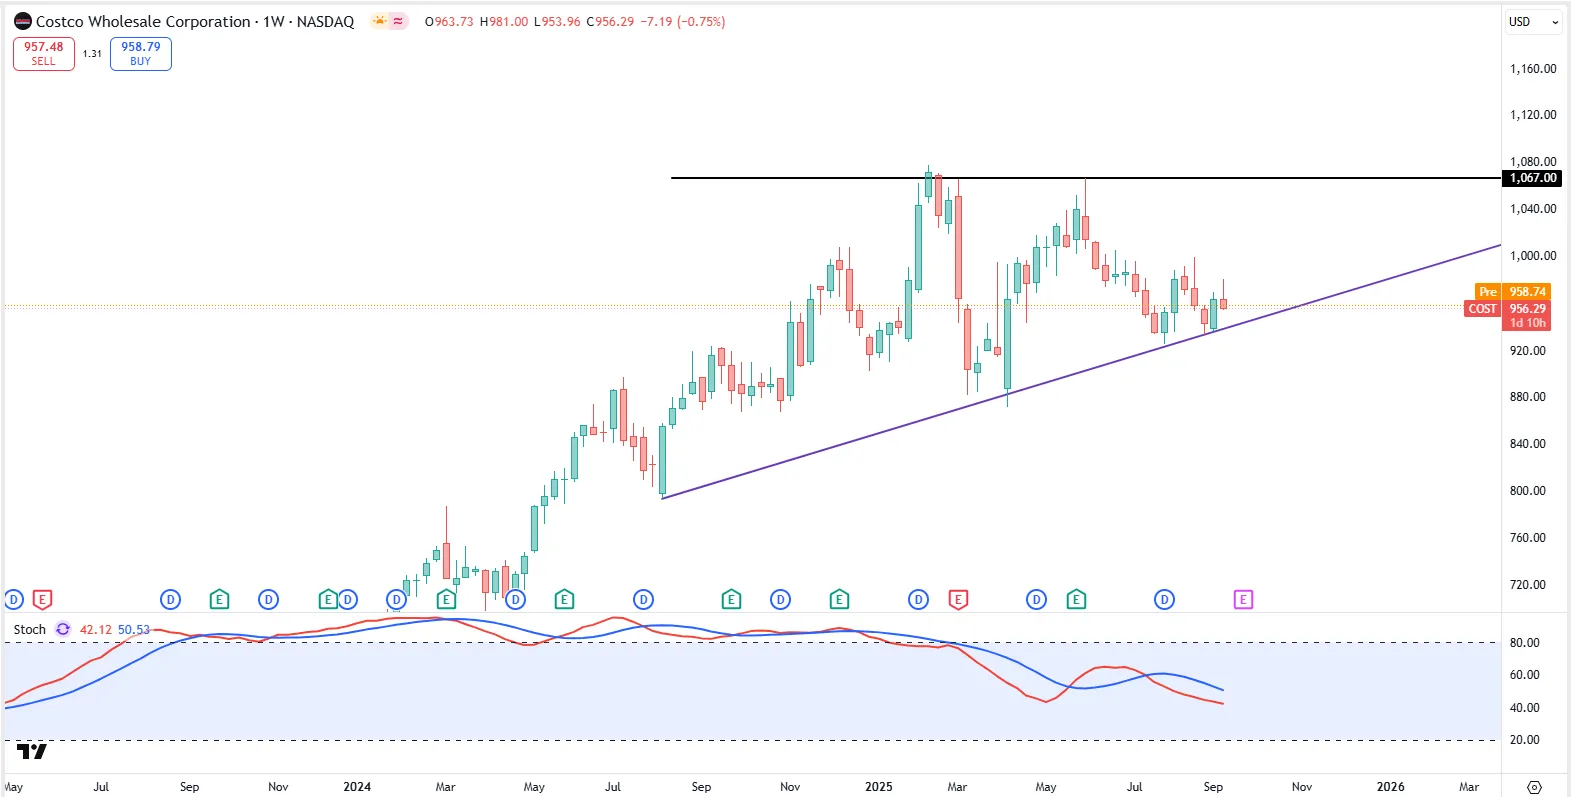Click the red Stoch value 42.12
The width and height of the screenshot is (1571, 797).
(96, 629)
